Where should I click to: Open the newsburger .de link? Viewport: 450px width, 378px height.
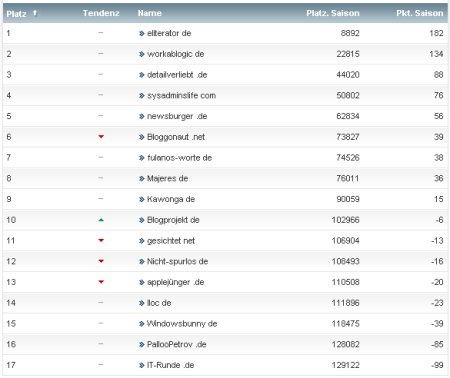click(177, 116)
